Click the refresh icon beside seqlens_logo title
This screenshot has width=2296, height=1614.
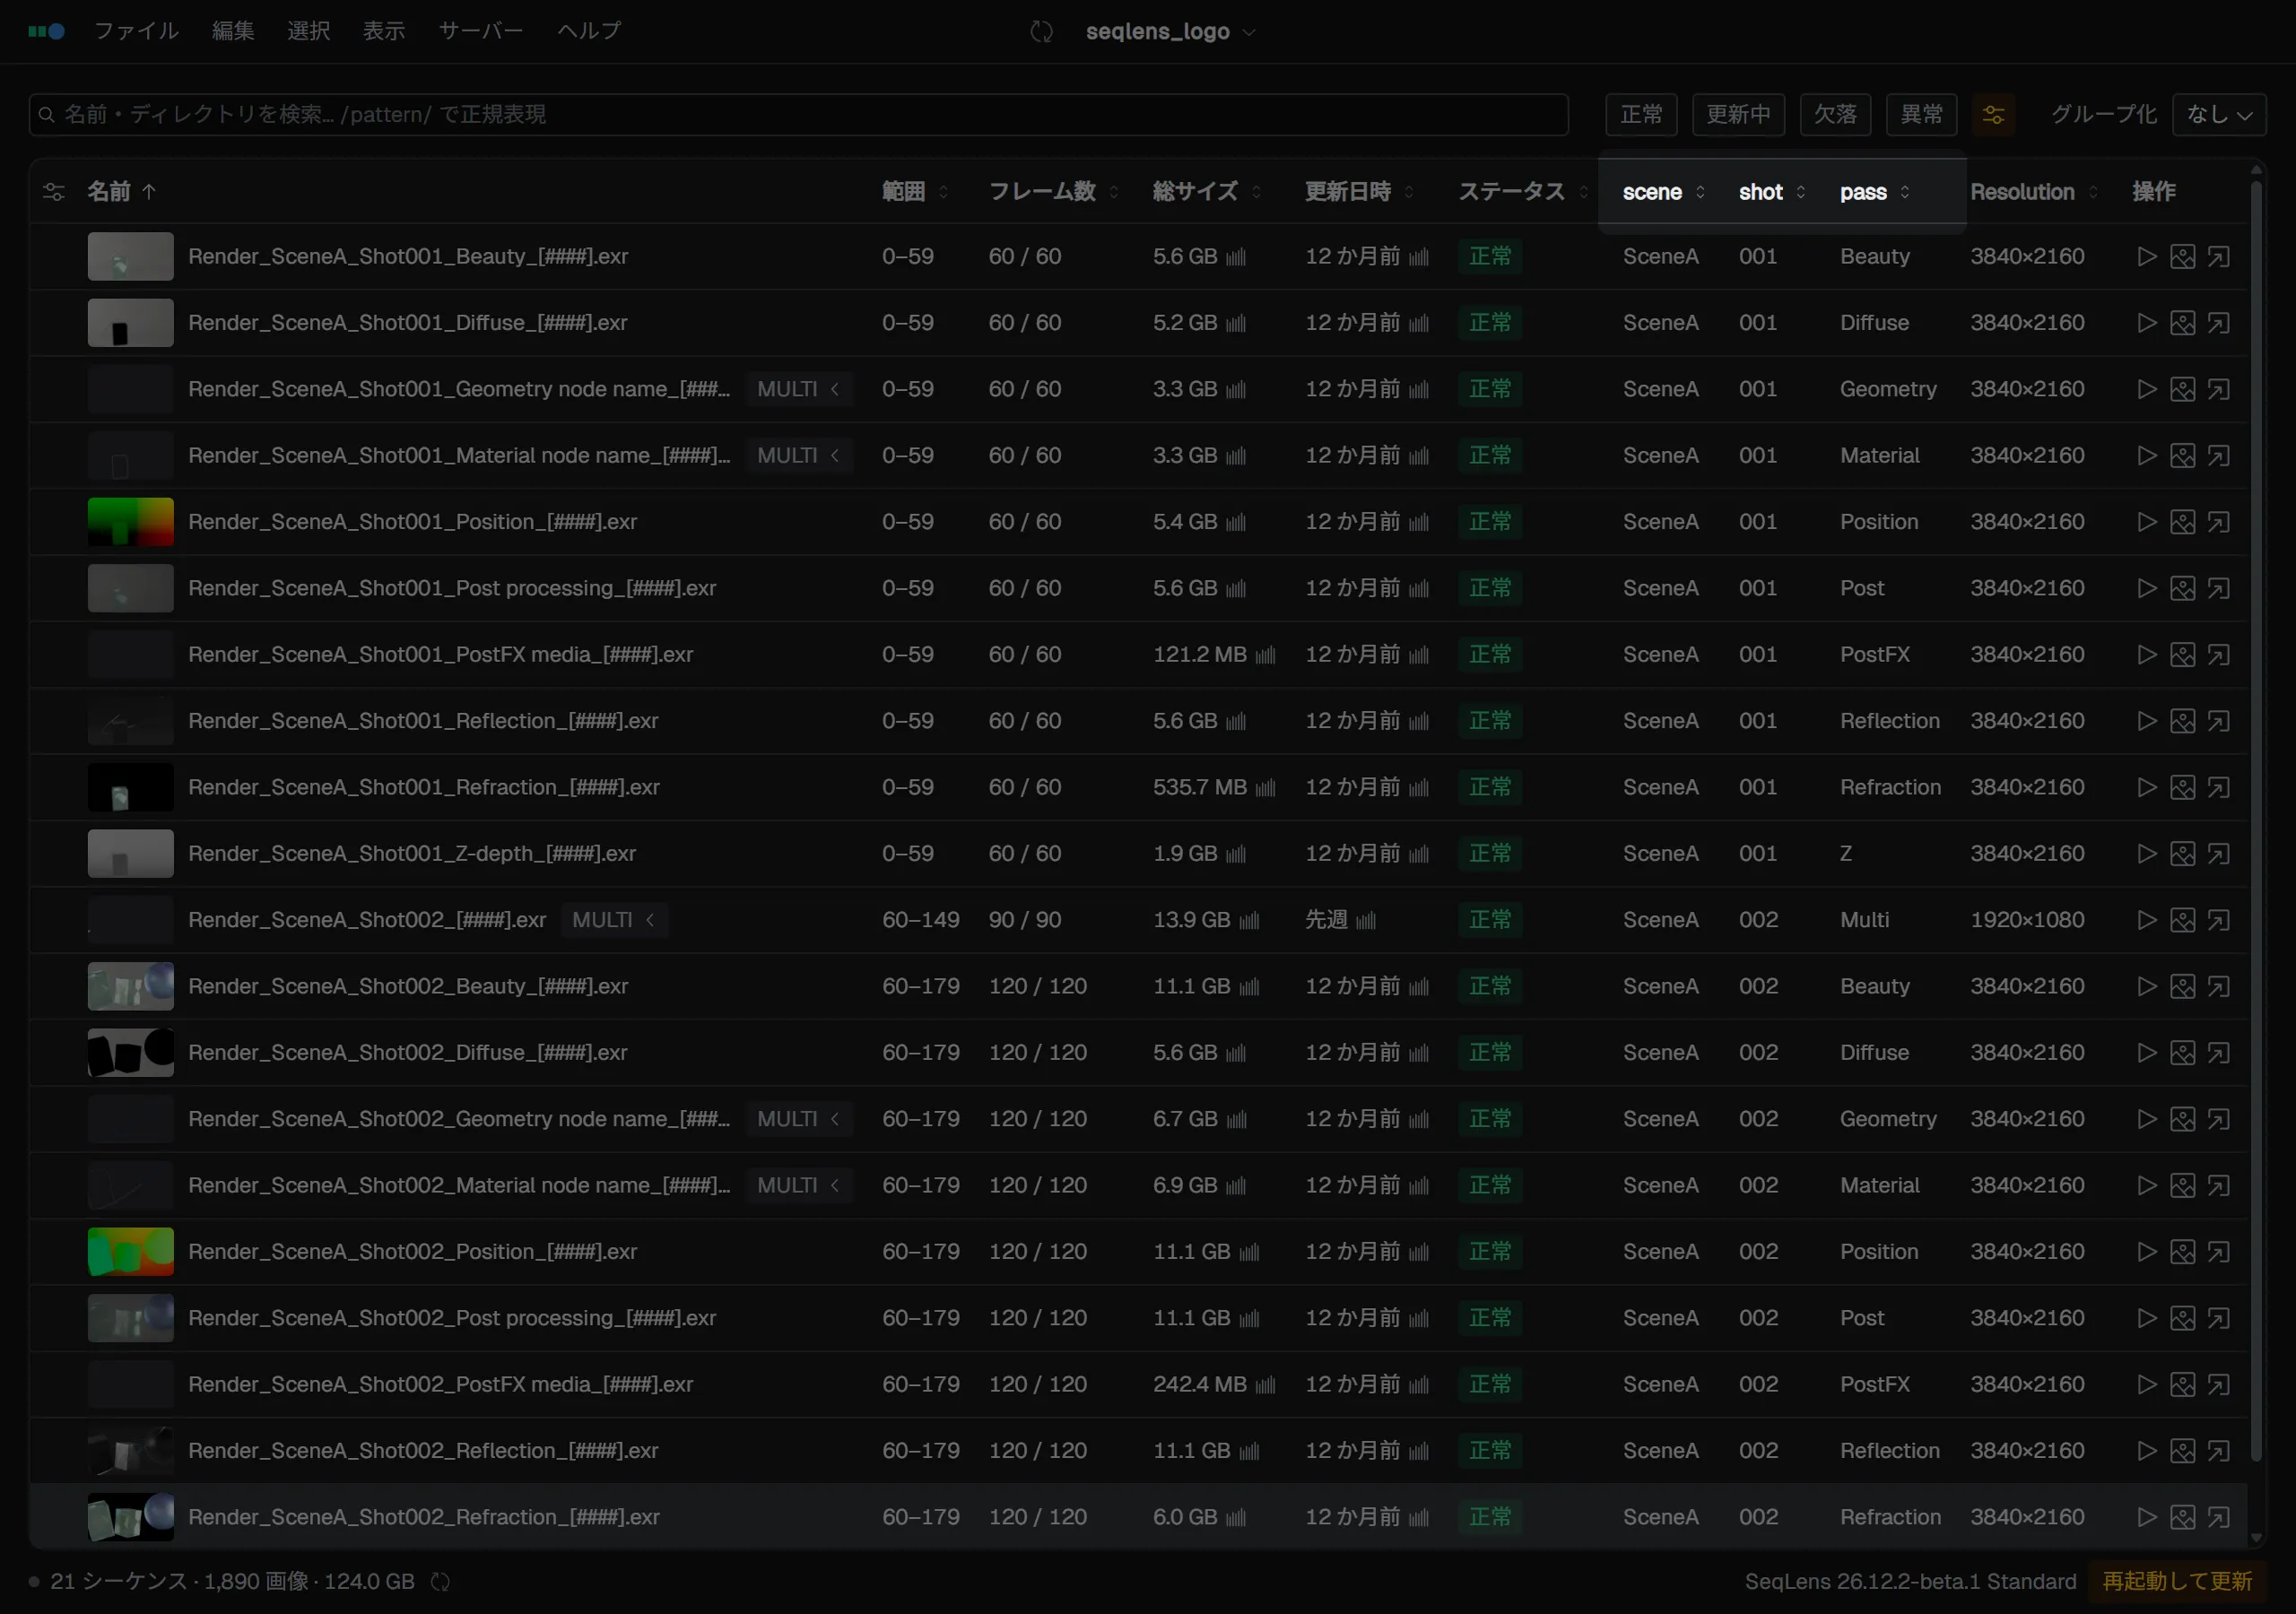tap(1041, 32)
